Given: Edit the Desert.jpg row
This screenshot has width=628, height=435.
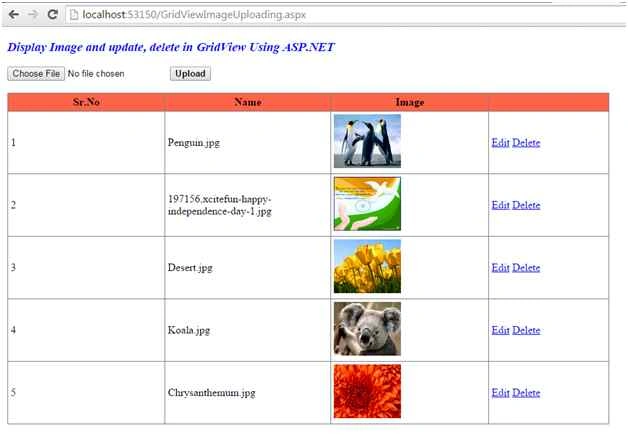Looking at the screenshot, I should [501, 268].
